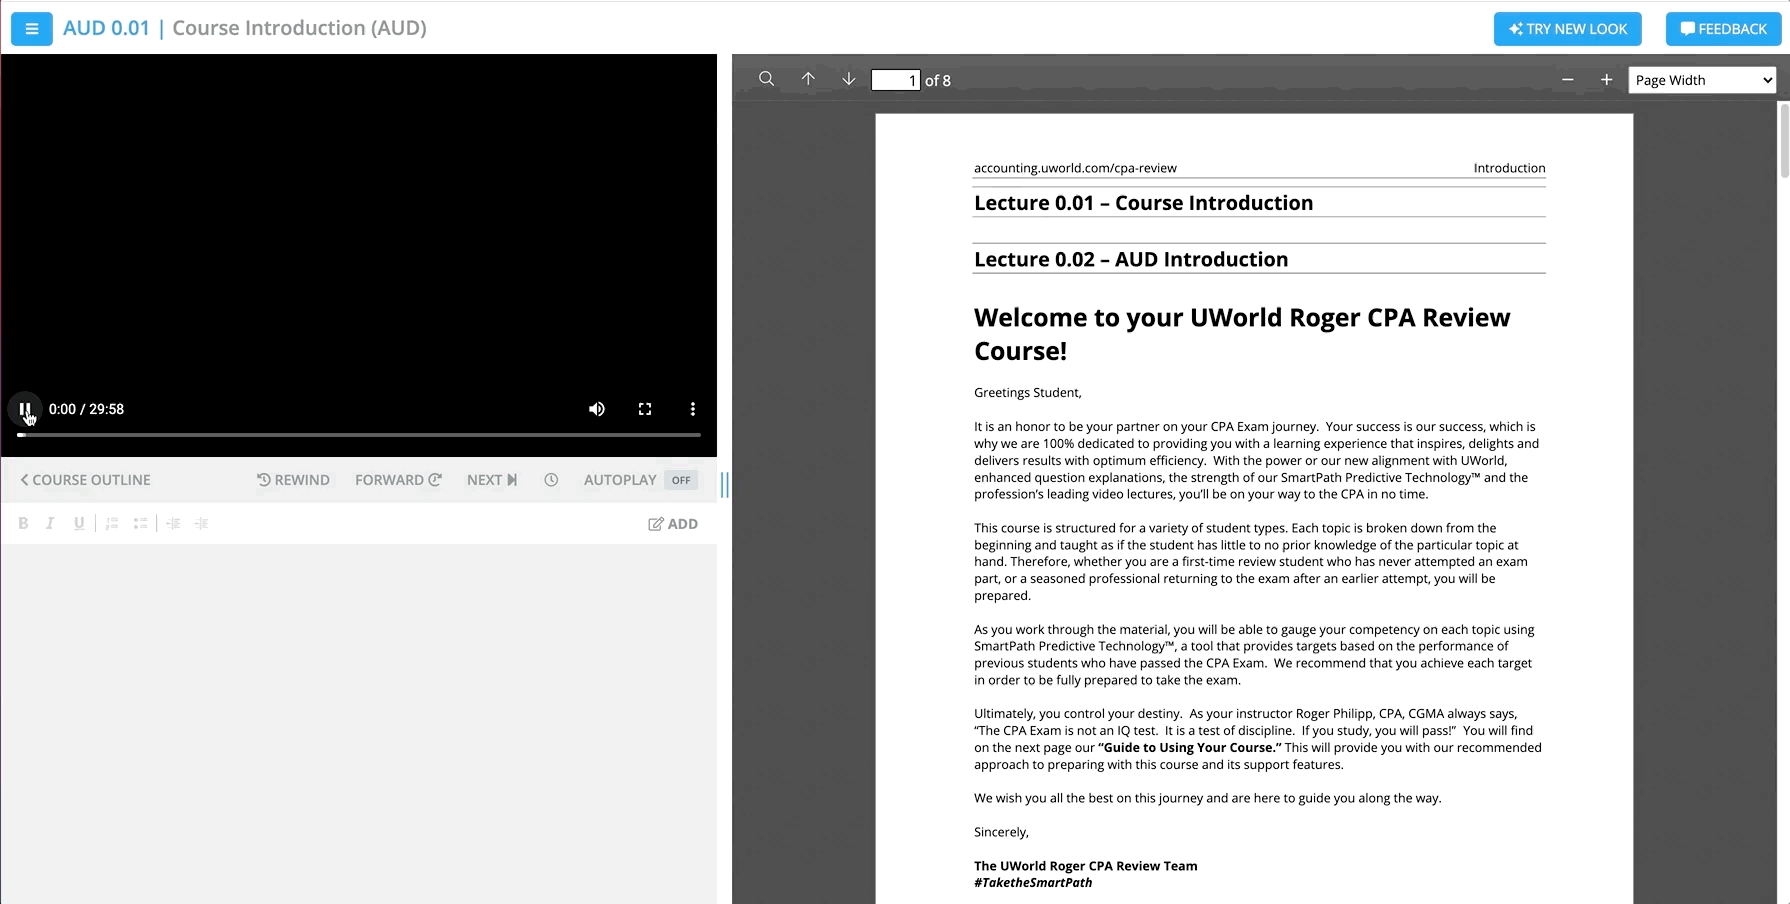This screenshot has width=1790, height=904.
Task: Open the hamburger menu button
Action: click(31, 29)
